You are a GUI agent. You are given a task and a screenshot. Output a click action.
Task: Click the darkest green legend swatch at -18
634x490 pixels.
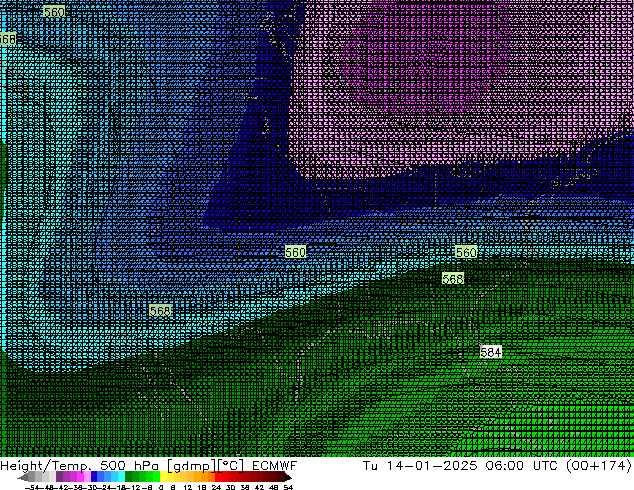point(128,477)
